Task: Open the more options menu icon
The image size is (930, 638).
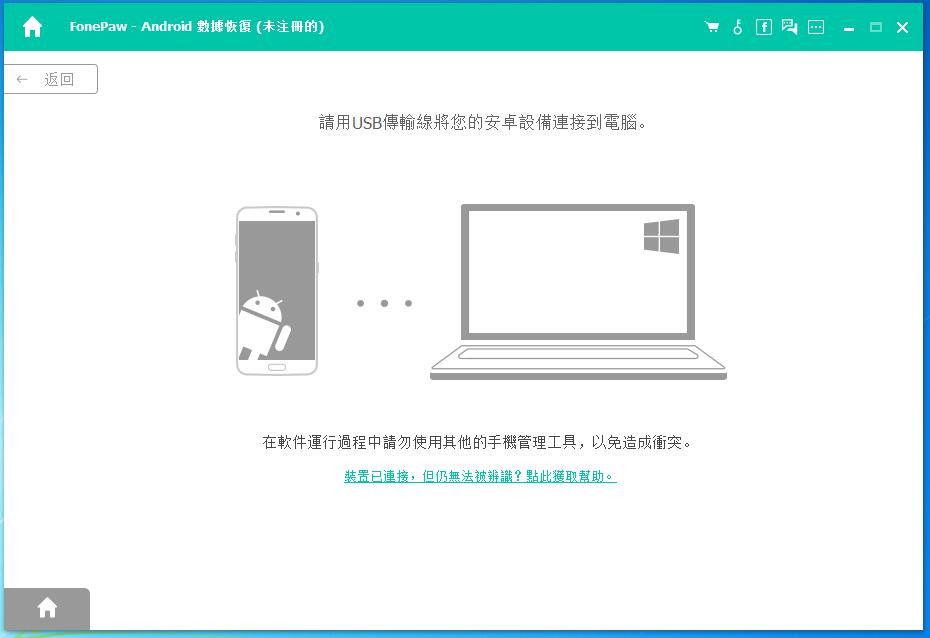Action: 816,27
